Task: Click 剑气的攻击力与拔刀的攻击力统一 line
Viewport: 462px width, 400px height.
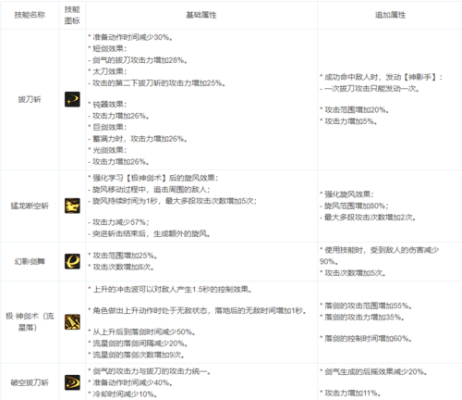Action: (149, 371)
